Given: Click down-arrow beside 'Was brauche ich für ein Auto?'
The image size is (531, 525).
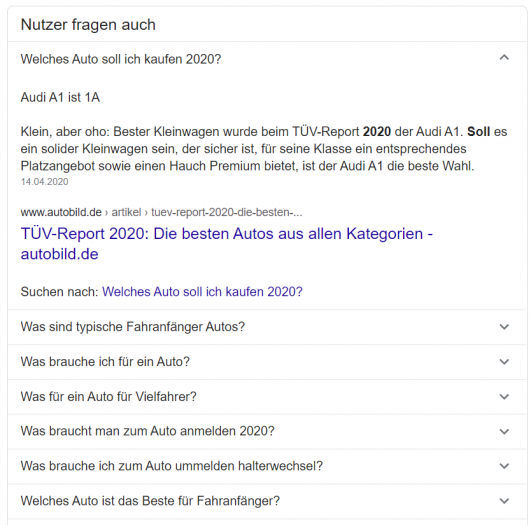Looking at the screenshot, I should click(x=504, y=362).
